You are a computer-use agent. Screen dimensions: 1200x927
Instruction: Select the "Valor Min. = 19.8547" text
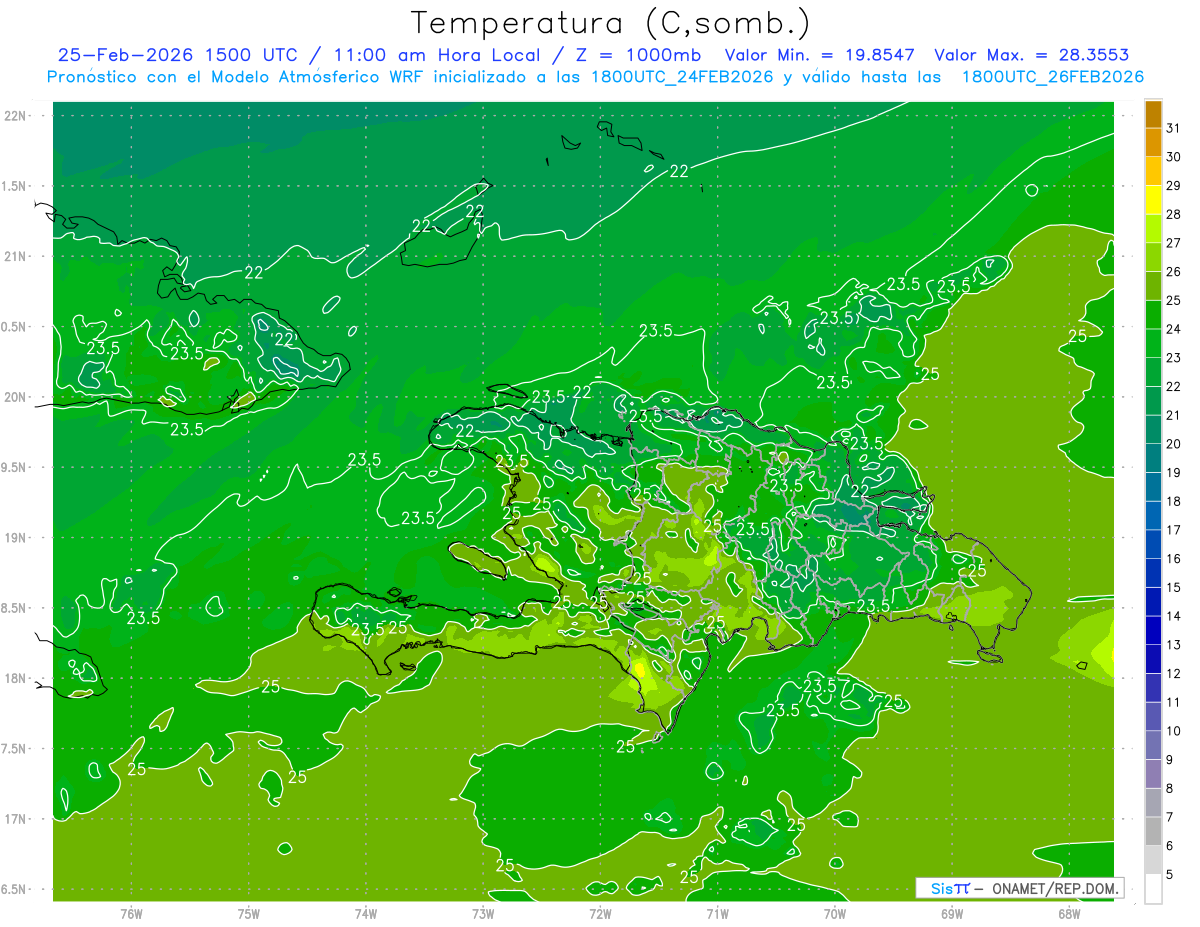[x=821, y=55]
